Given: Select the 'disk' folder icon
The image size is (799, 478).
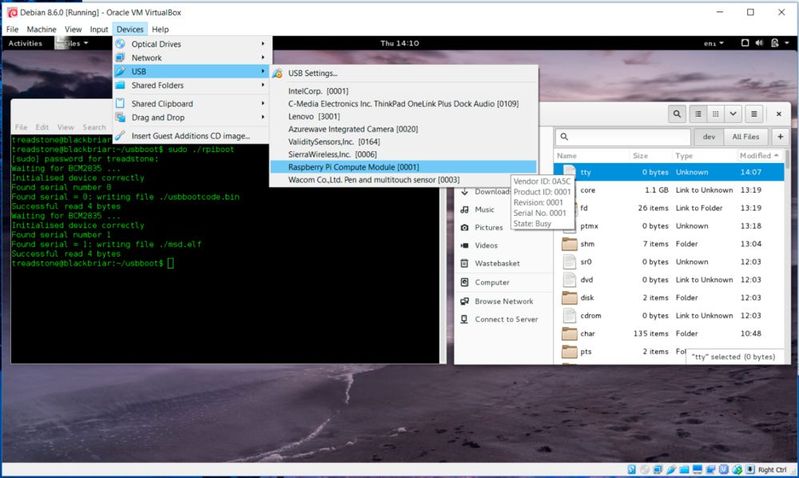Looking at the screenshot, I should tap(569, 298).
